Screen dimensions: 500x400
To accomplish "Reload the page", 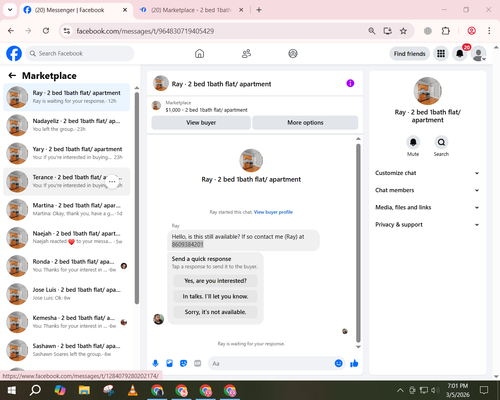I will point(46,31).
